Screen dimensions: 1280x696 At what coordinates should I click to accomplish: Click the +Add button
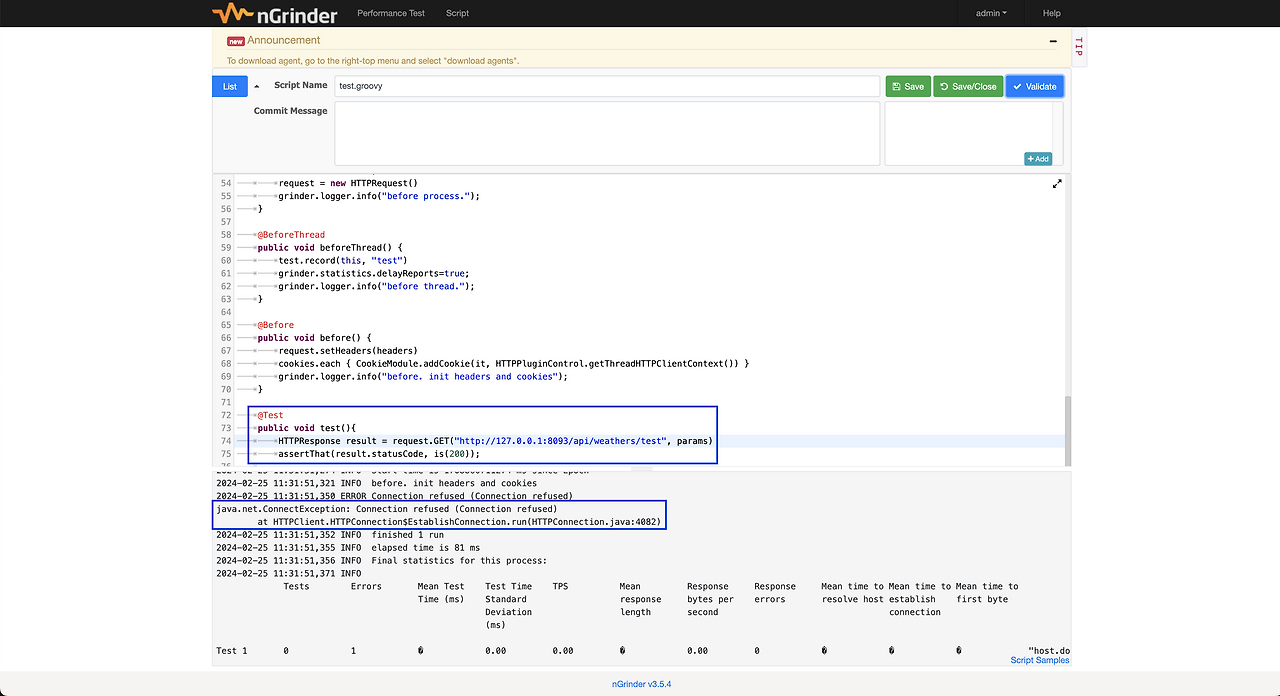point(1037,159)
